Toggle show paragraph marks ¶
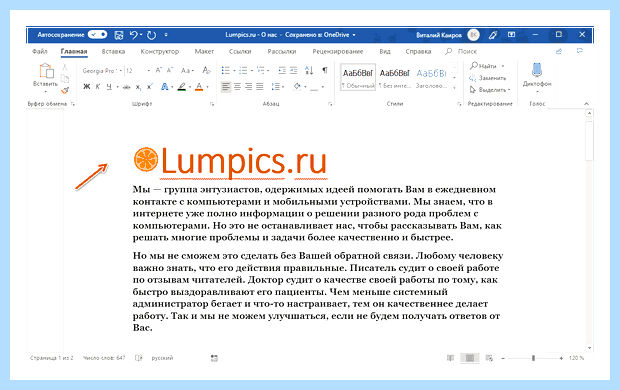 pos(325,70)
